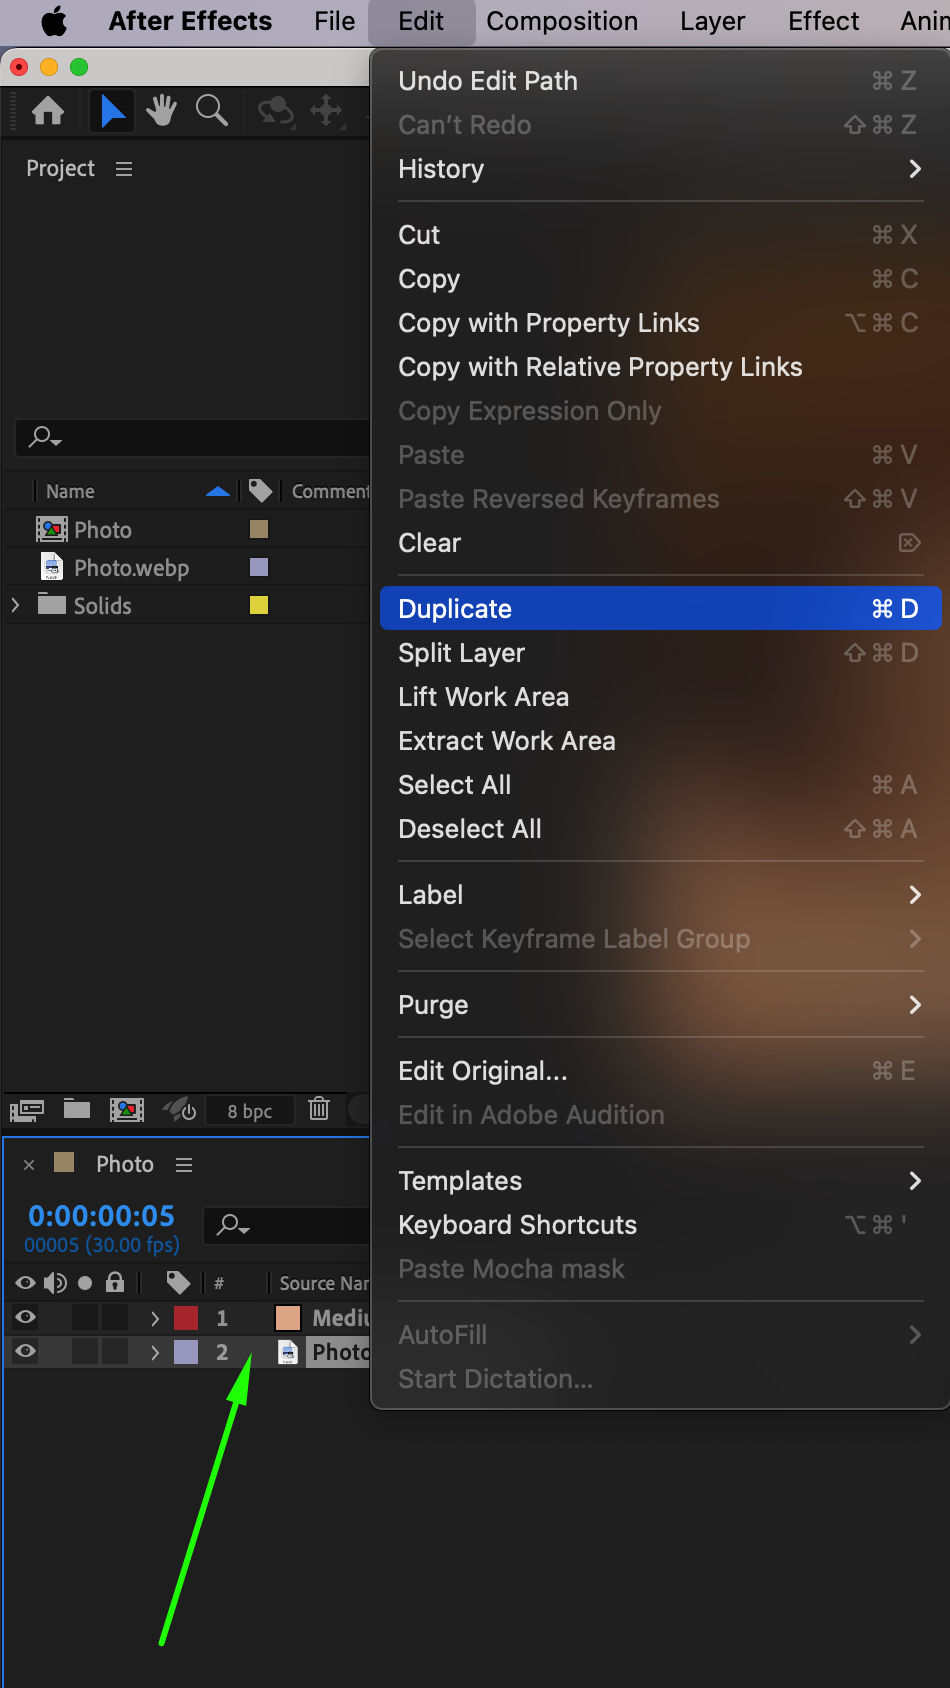This screenshot has height=1688, width=950.
Task: Create a new folder in Project panel
Action: tap(77, 1109)
